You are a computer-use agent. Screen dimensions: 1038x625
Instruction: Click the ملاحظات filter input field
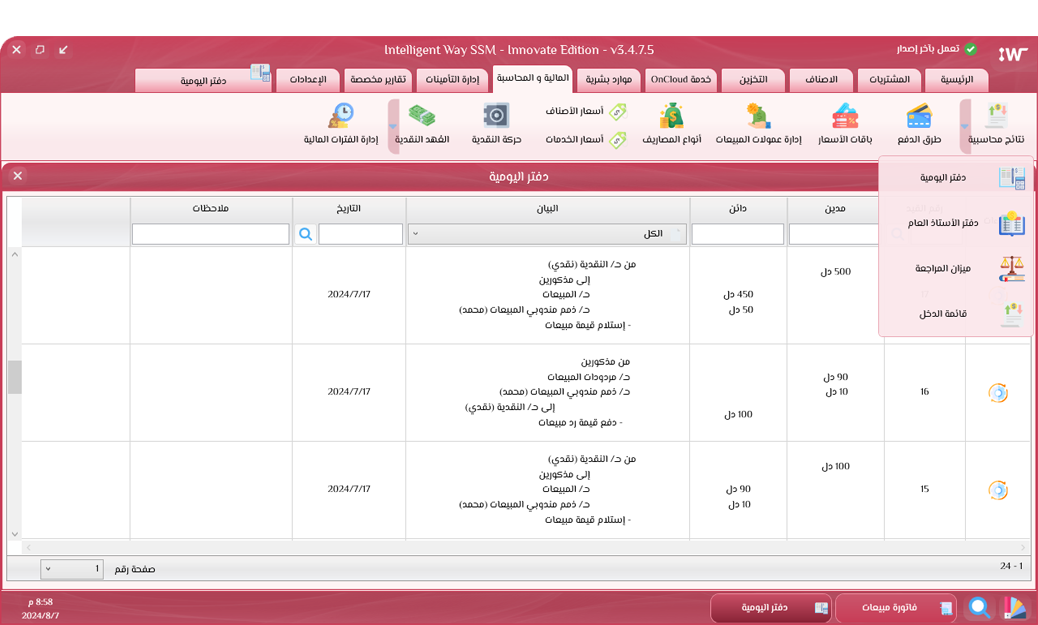coord(211,234)
